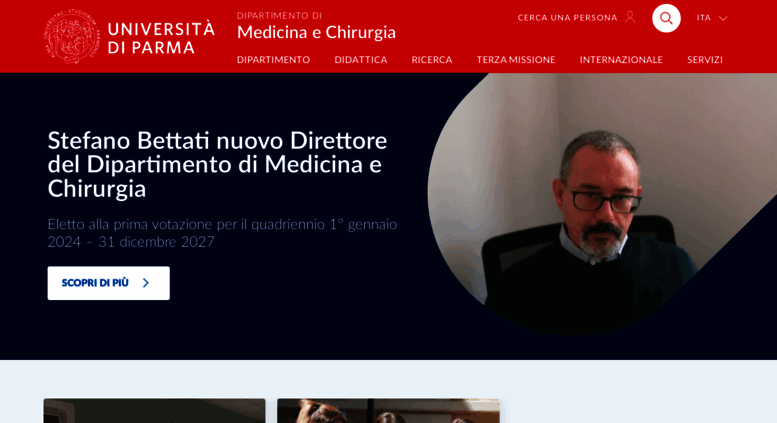Image resolution: width=777 pixels, height=423 pixels.
Task: Click the Università di Parma seal logo
Action: [71, 36]
